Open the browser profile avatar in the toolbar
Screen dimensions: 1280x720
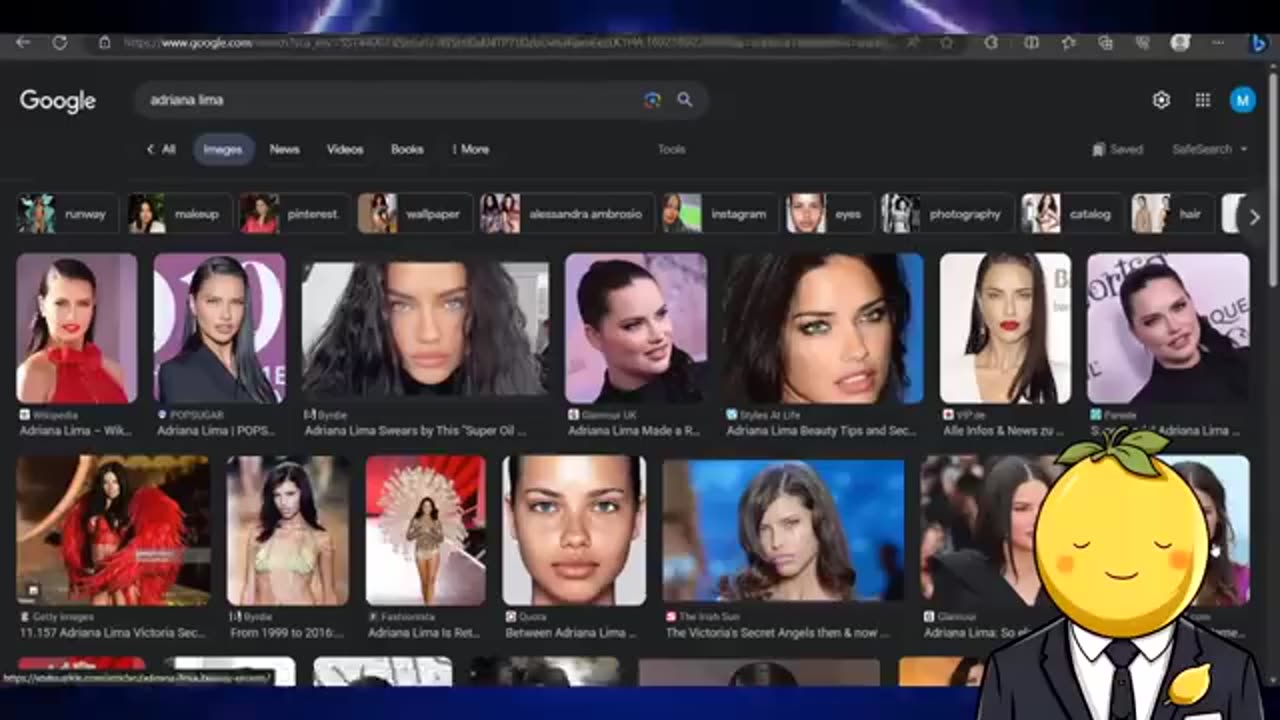tap(1180, 43)
